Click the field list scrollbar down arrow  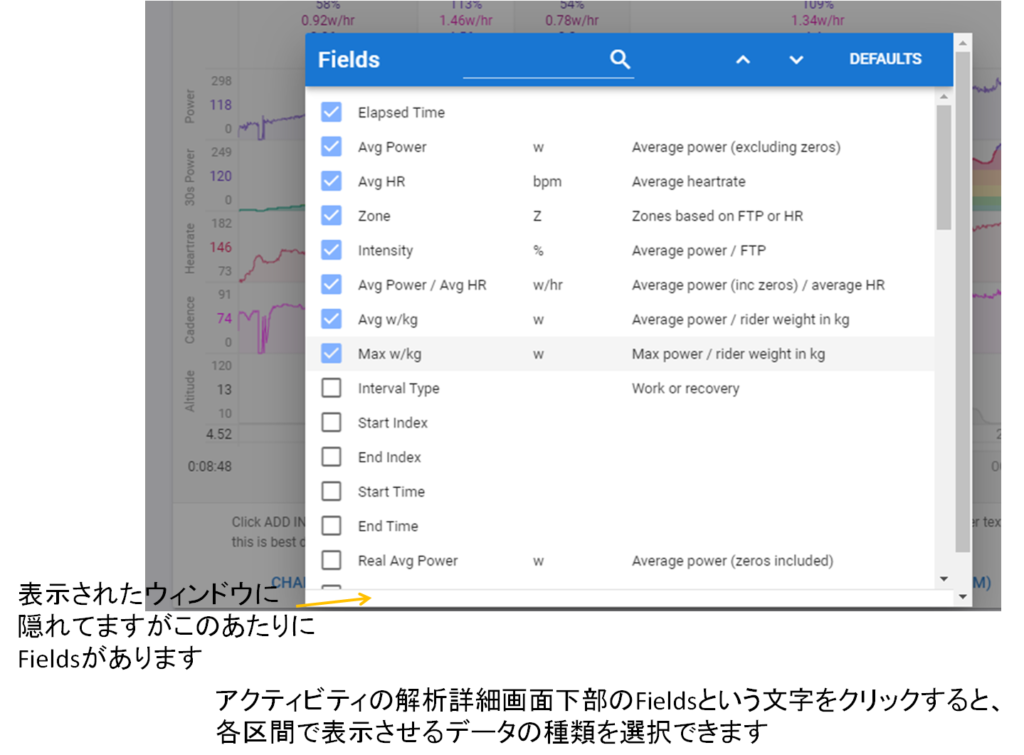[x=944, y=579]
